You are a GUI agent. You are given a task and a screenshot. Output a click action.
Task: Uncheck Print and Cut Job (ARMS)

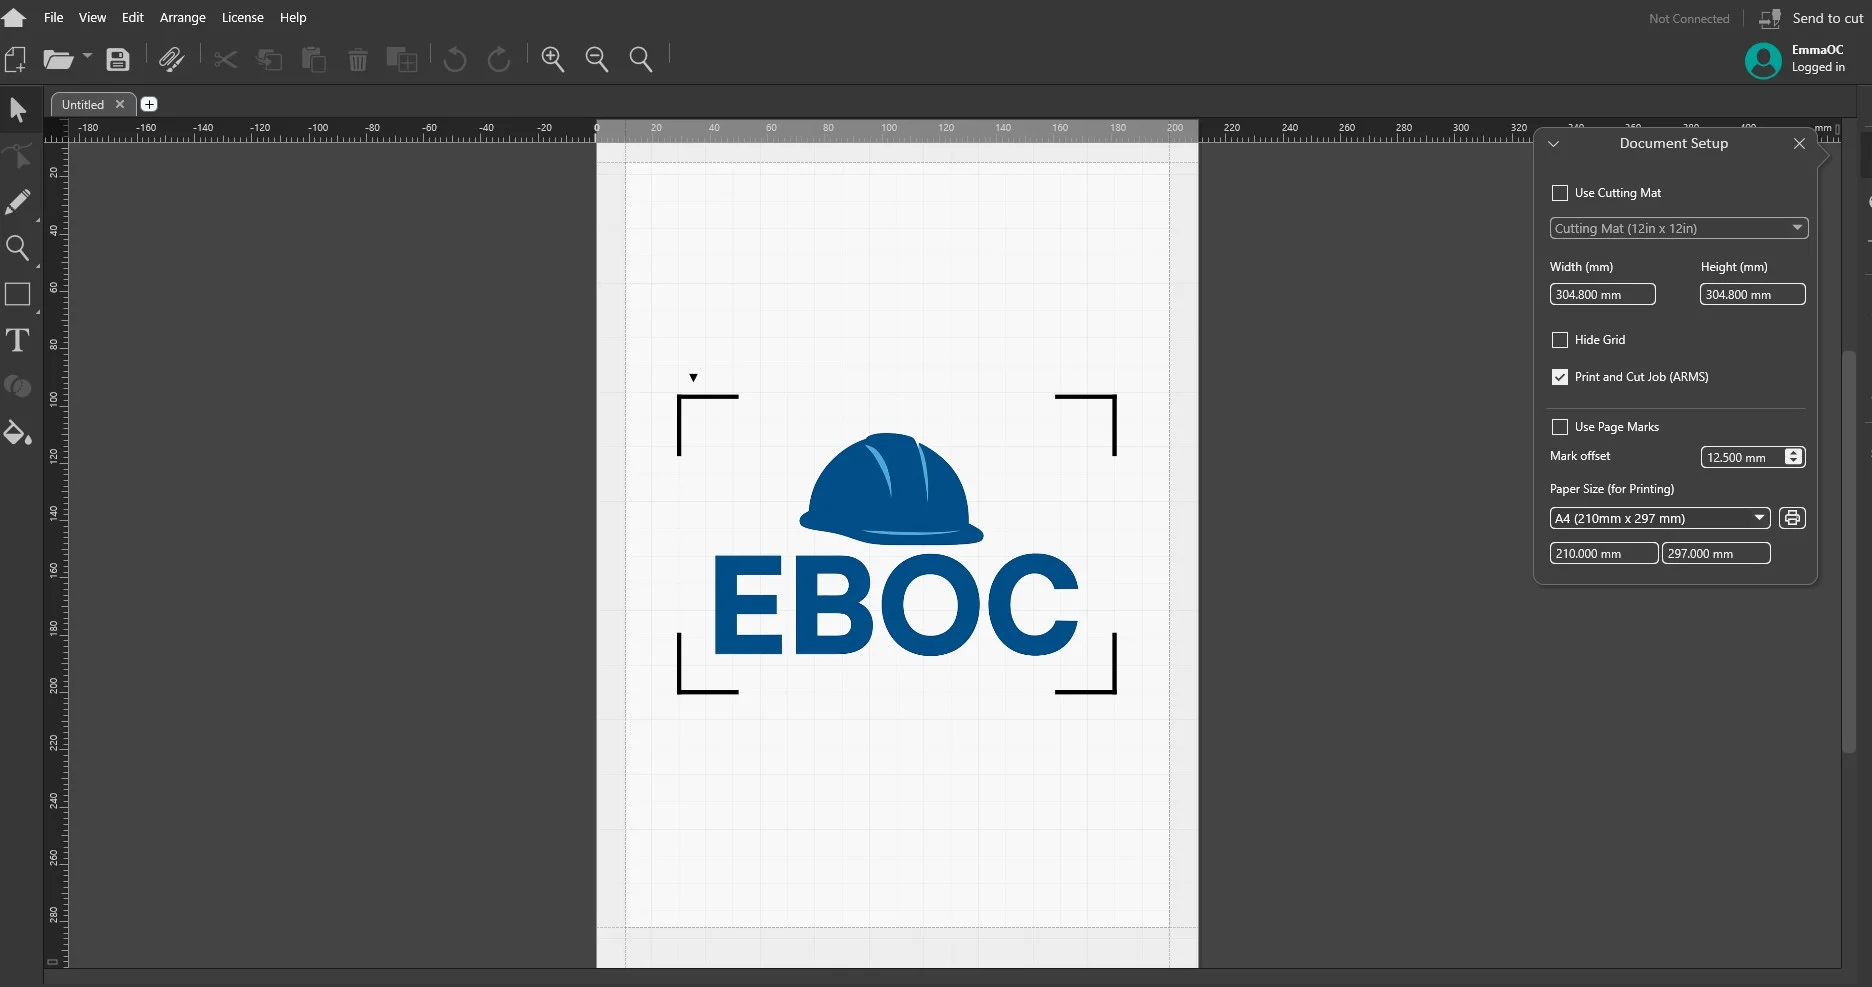point(1560,377)
